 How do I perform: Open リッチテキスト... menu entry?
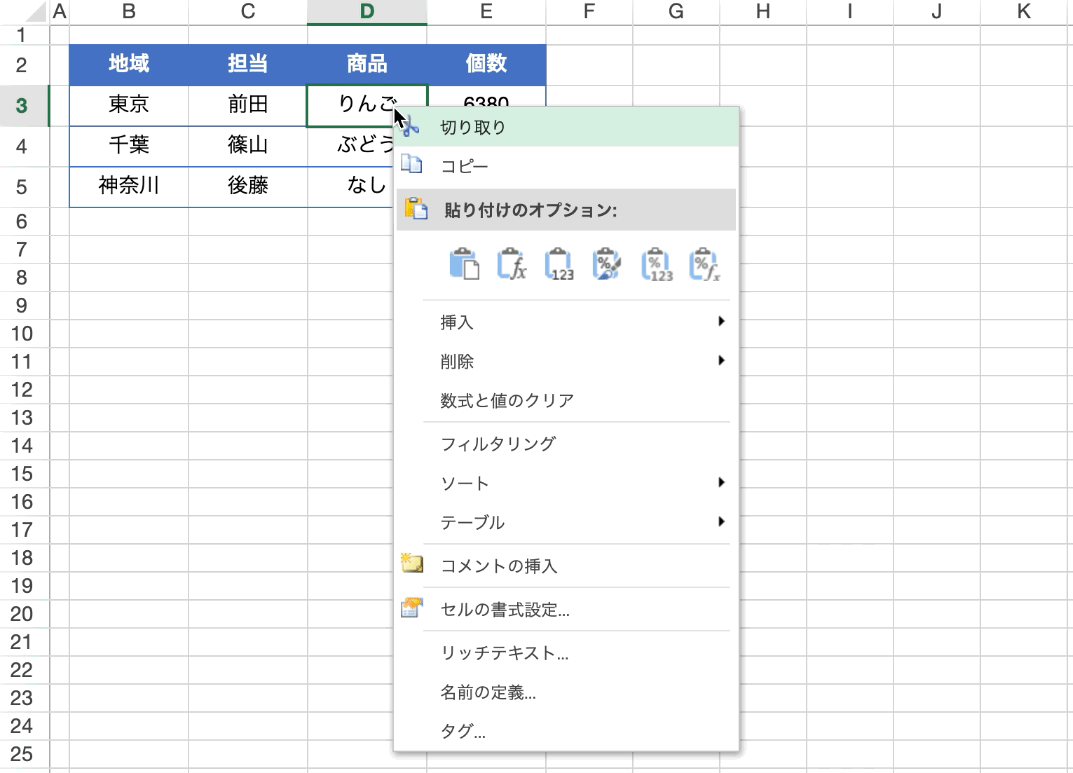pyautogui.click(x=567, y=653)
